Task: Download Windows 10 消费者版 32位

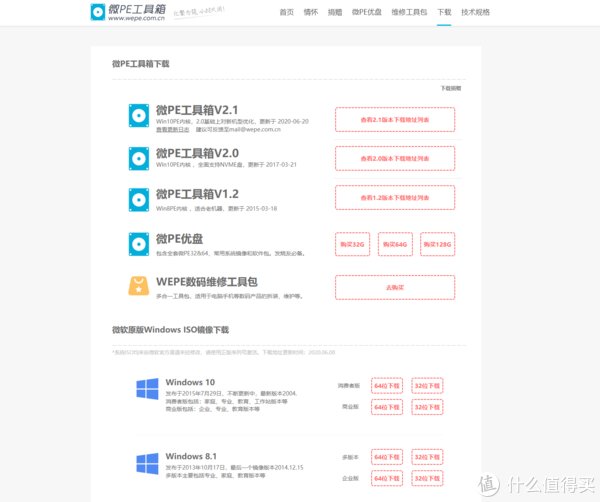Action: tap(427, 386)
